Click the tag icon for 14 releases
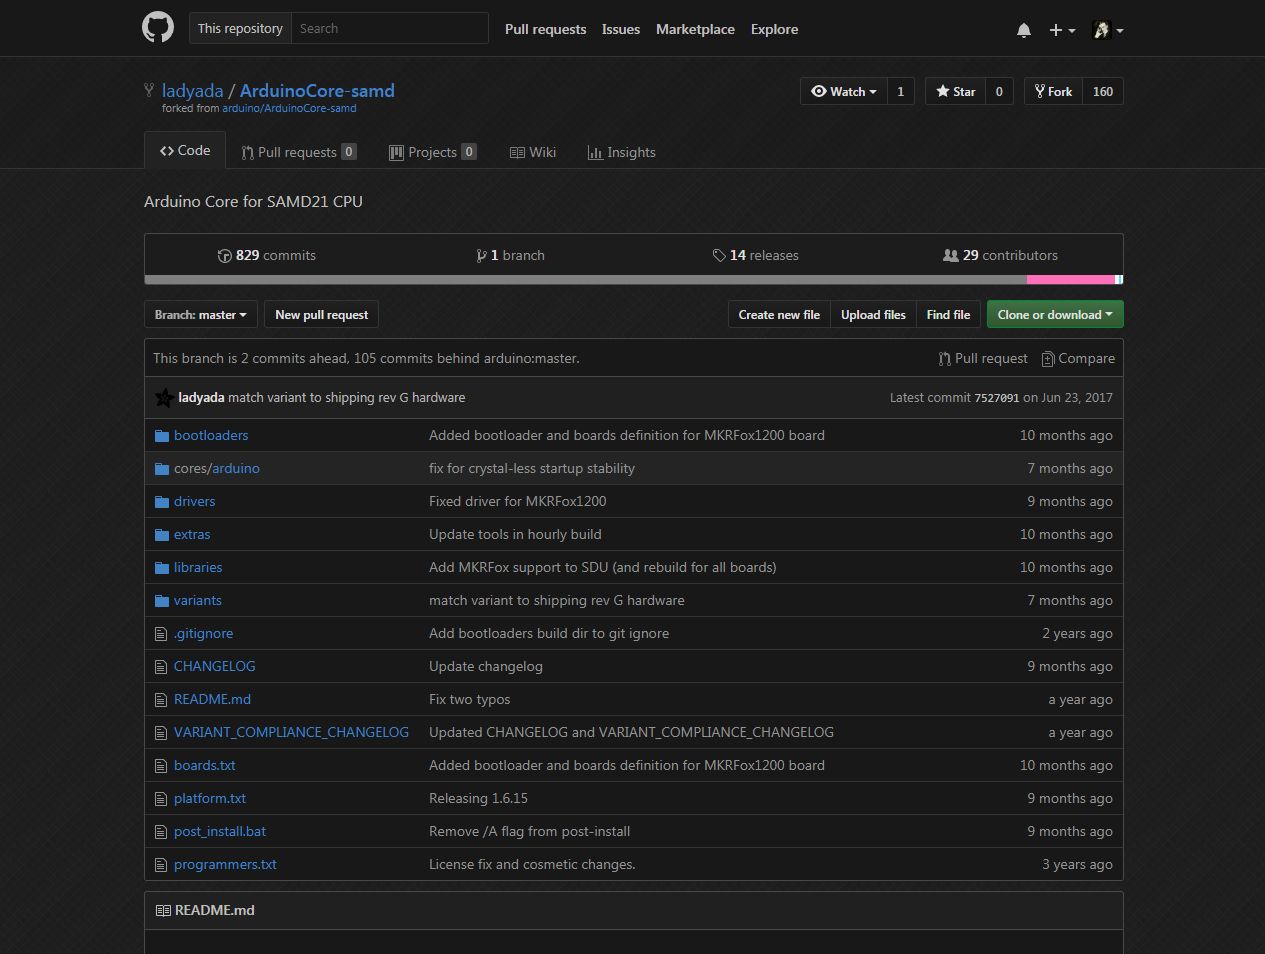Image resolution: width=1265 pixels, height=954 pixels. (720, 255)
